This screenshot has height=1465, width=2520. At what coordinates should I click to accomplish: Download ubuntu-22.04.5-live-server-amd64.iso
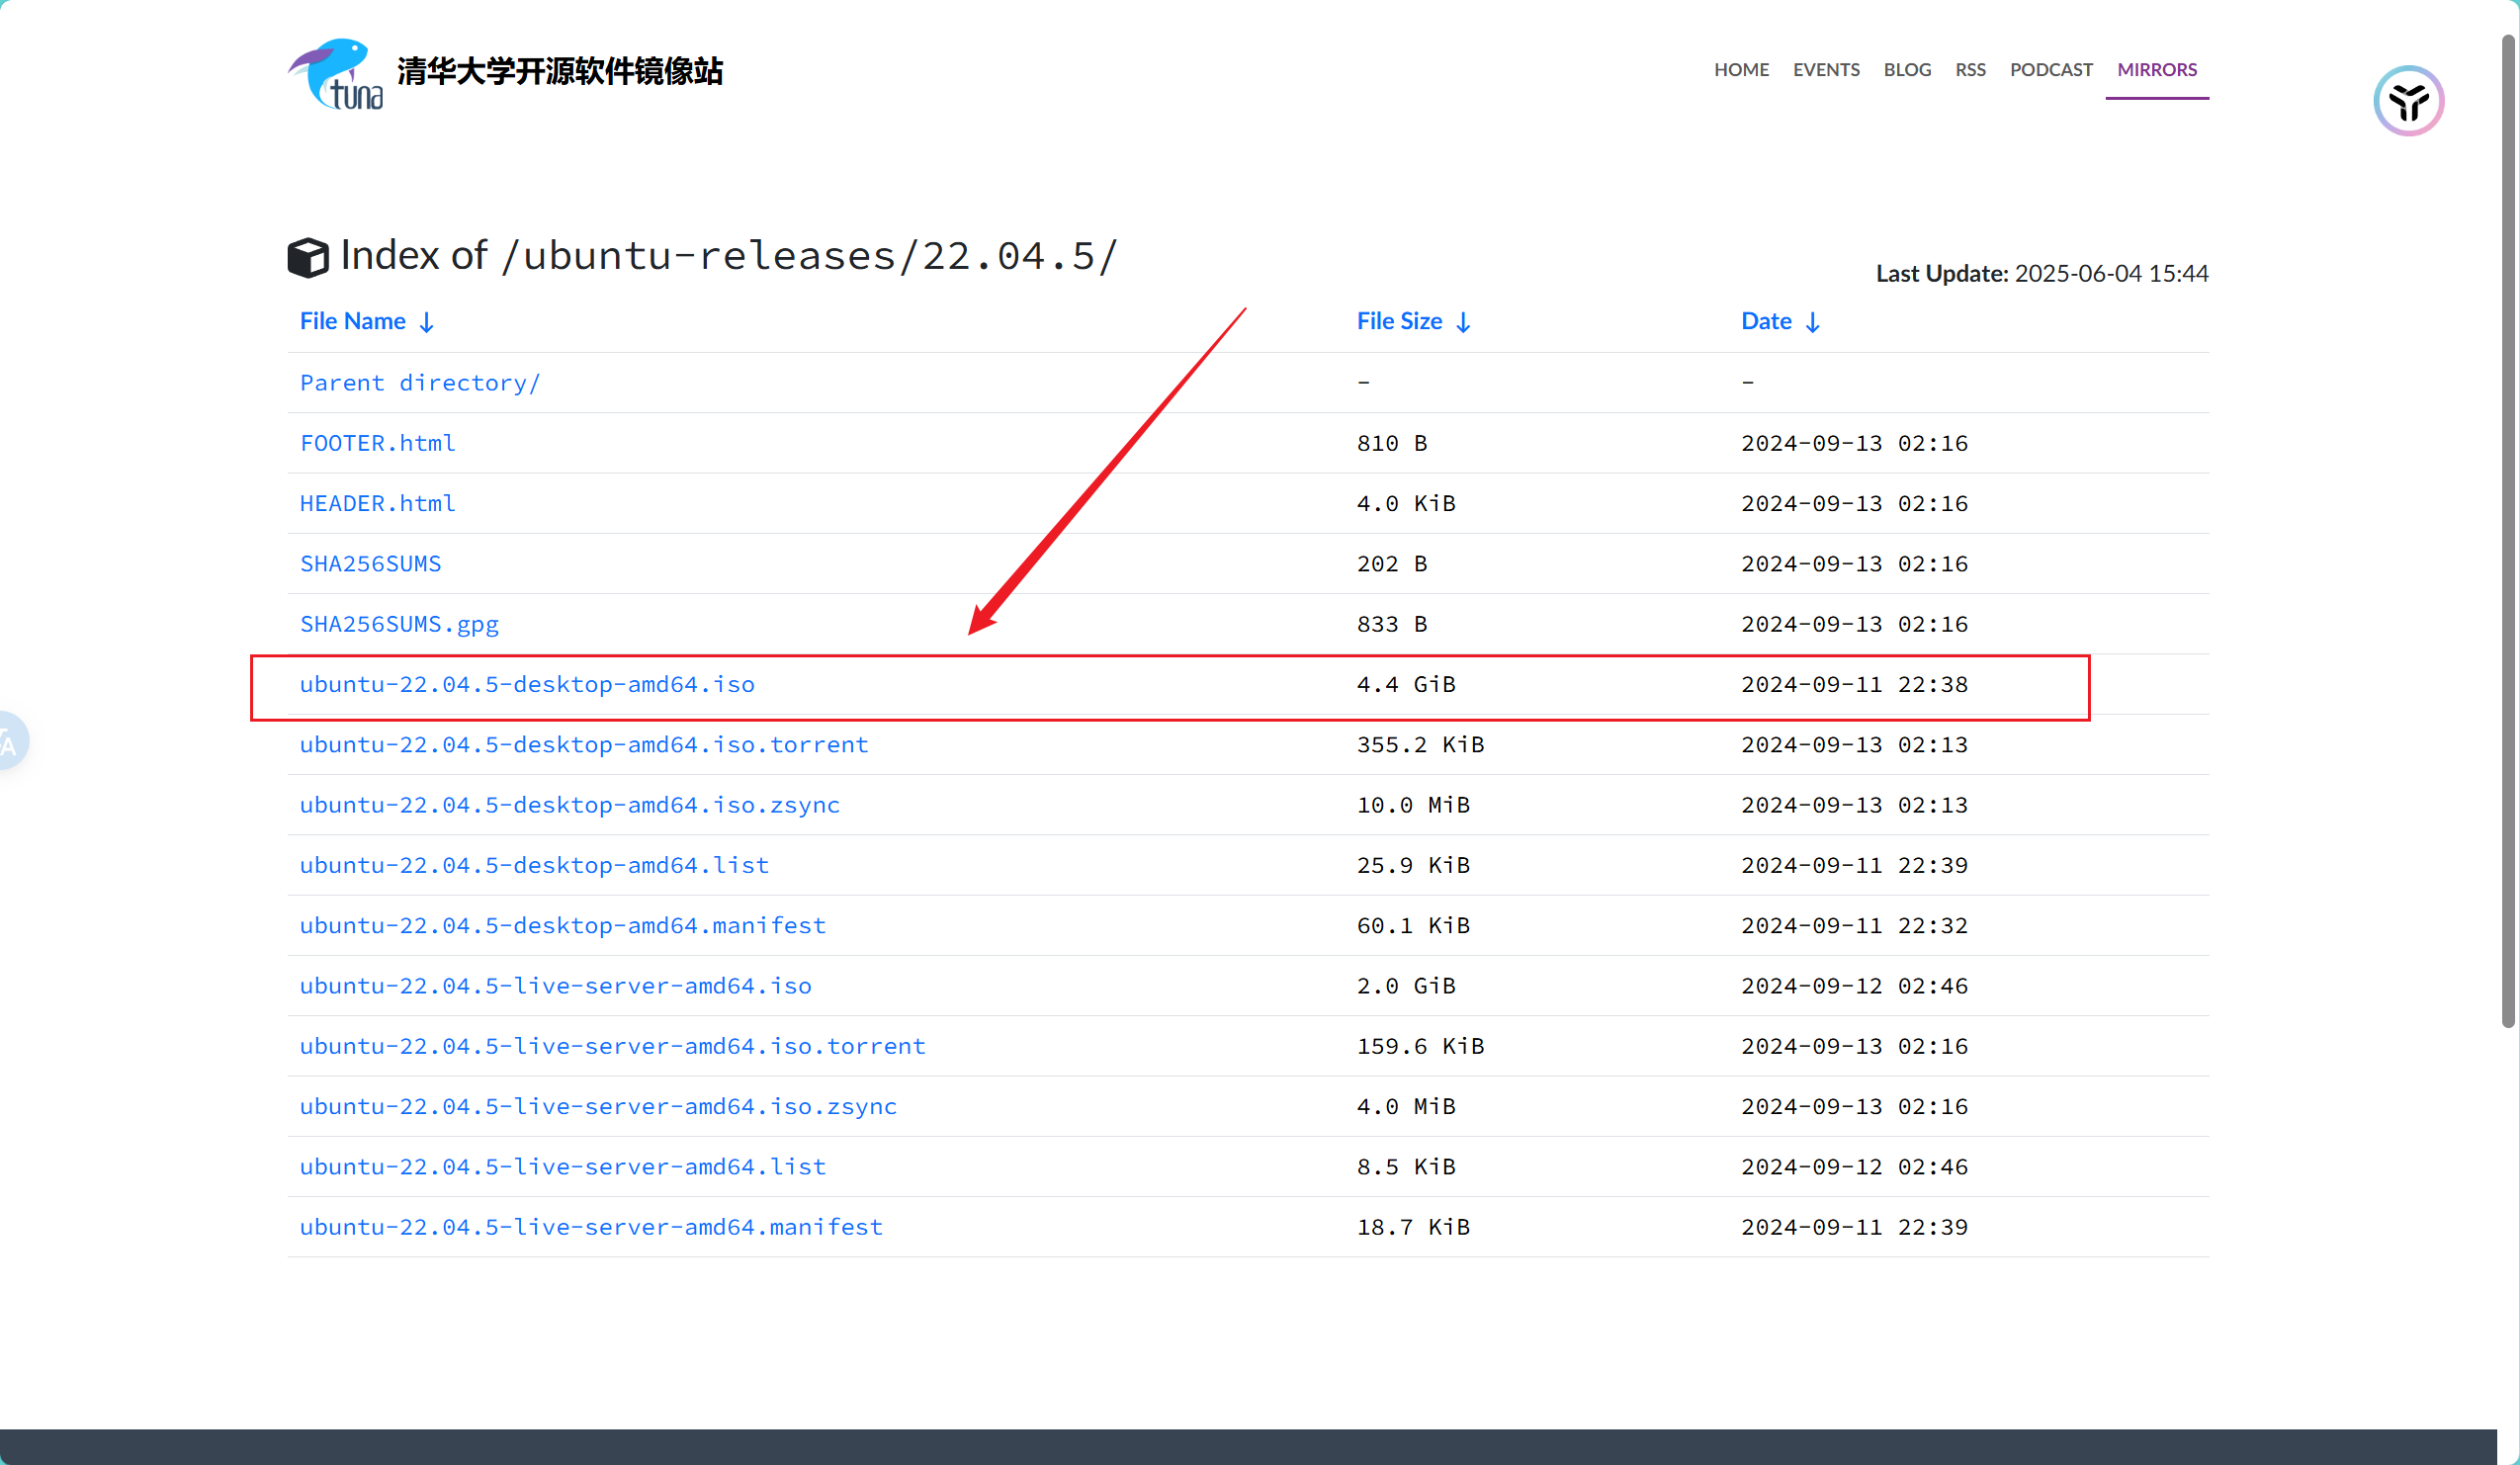[x=555, y=986]
